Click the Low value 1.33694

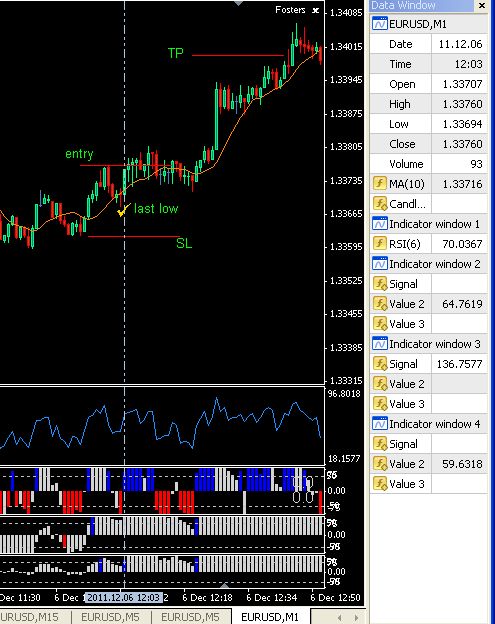click(x=462, y=124)
